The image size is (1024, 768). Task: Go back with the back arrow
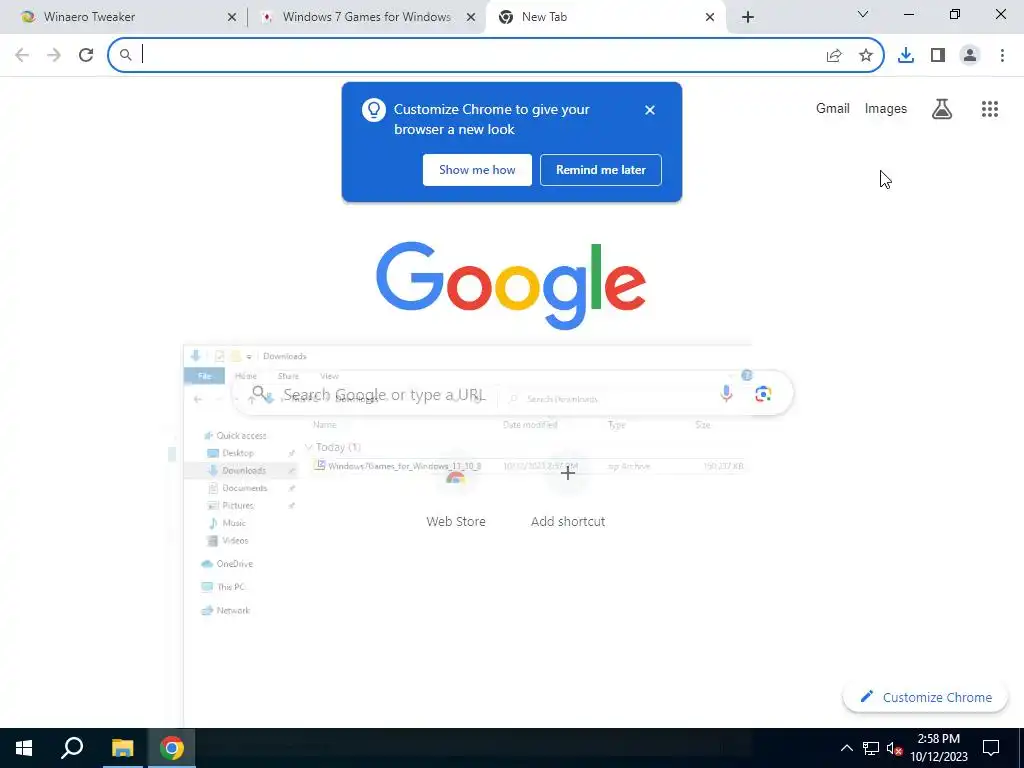tap(22, 55)
